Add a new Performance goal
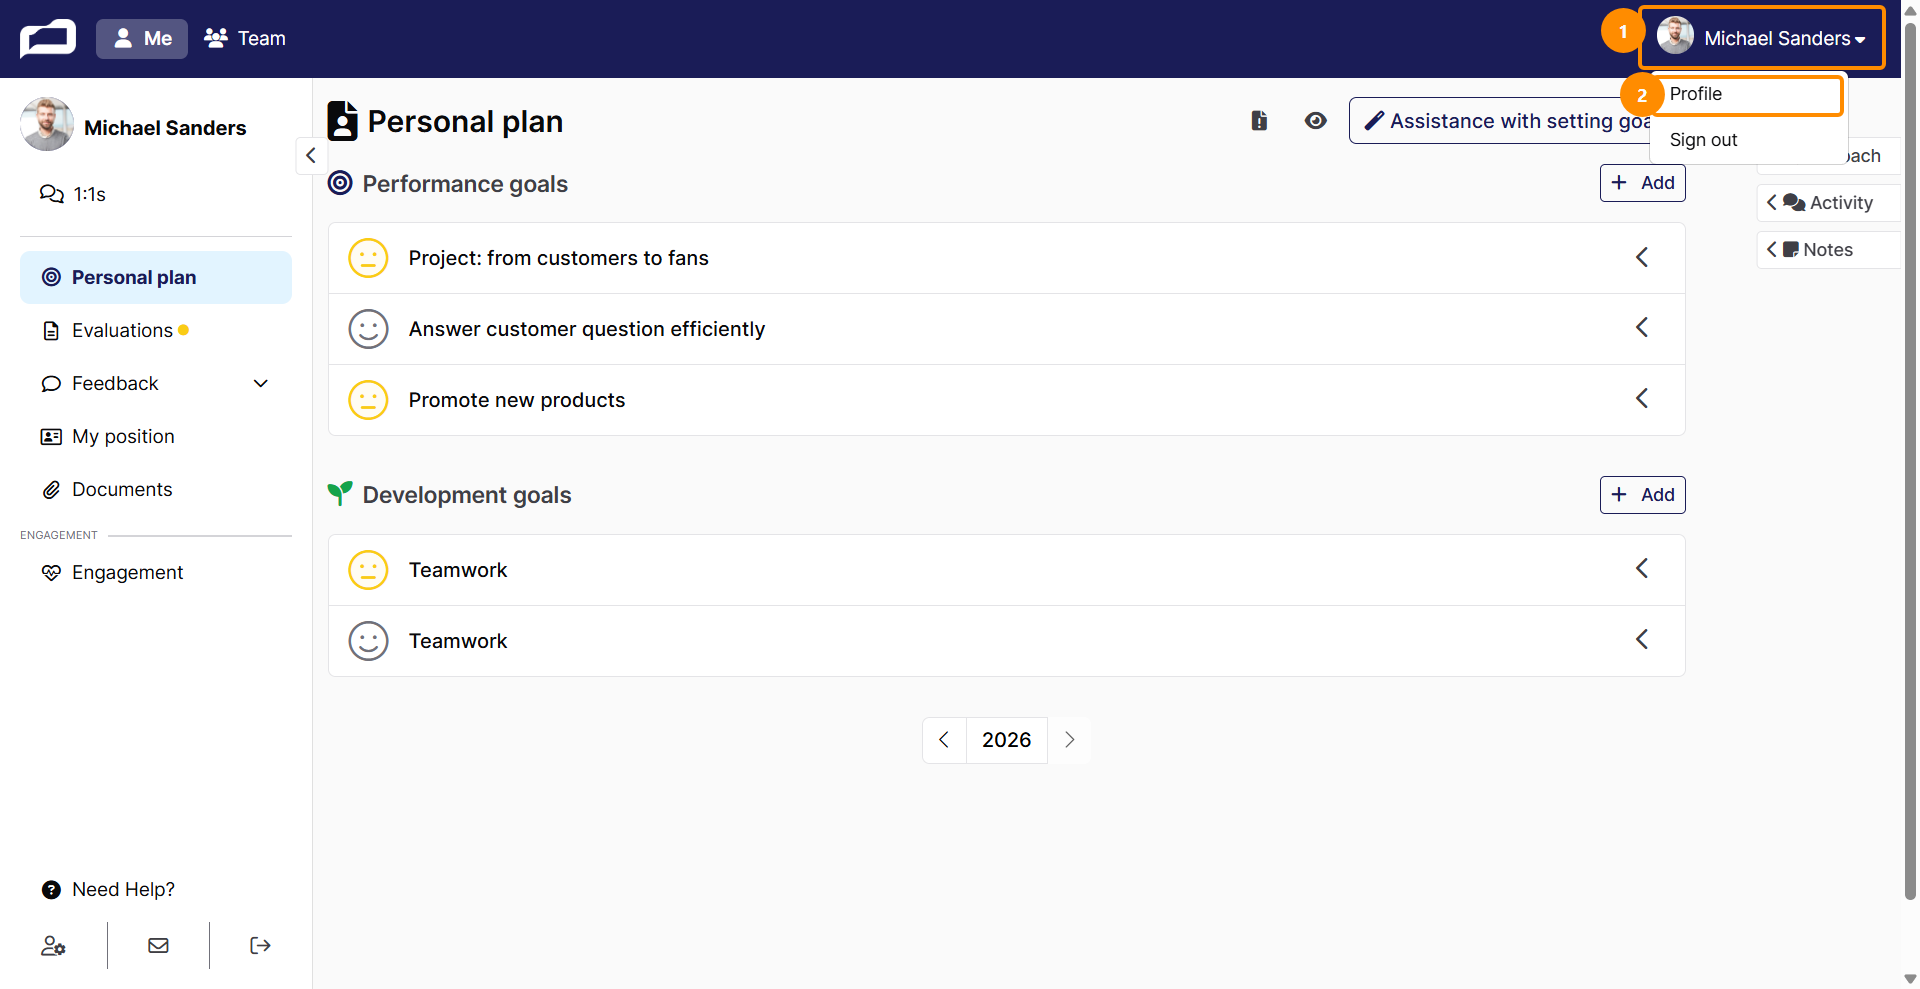Screen dimensions: 1920x989 click(x=1642, y=183)
